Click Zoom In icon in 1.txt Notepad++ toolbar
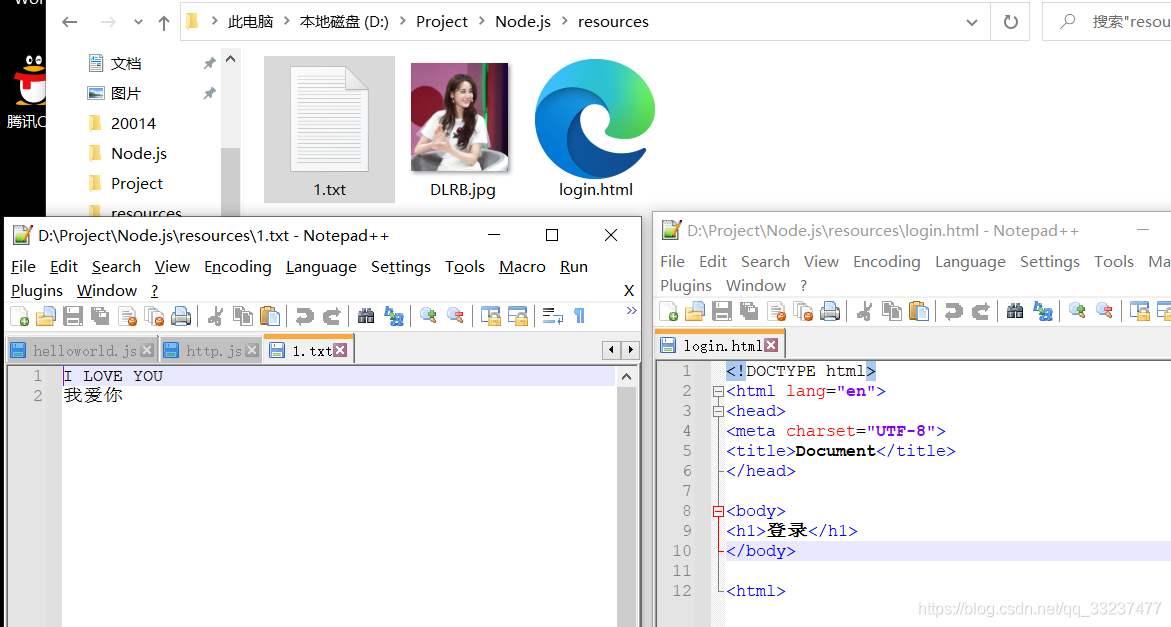Screen dimensions: 1171x627 point(428,316)
